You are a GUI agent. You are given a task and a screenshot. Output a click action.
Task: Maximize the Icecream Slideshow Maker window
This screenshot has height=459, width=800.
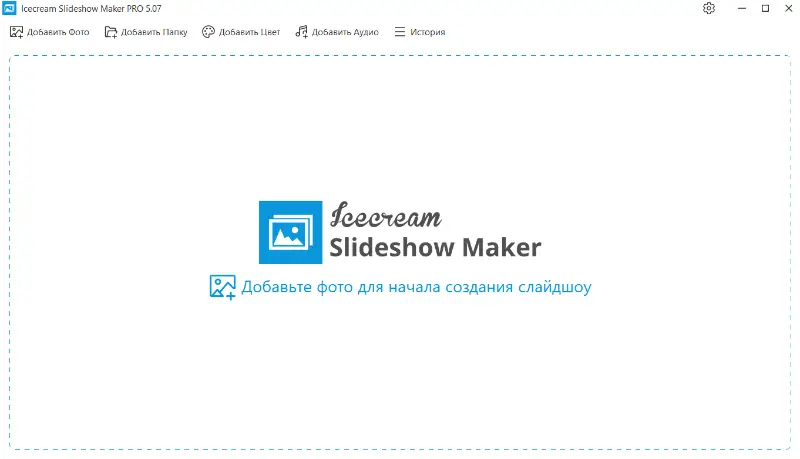click(x=765, y=8)
